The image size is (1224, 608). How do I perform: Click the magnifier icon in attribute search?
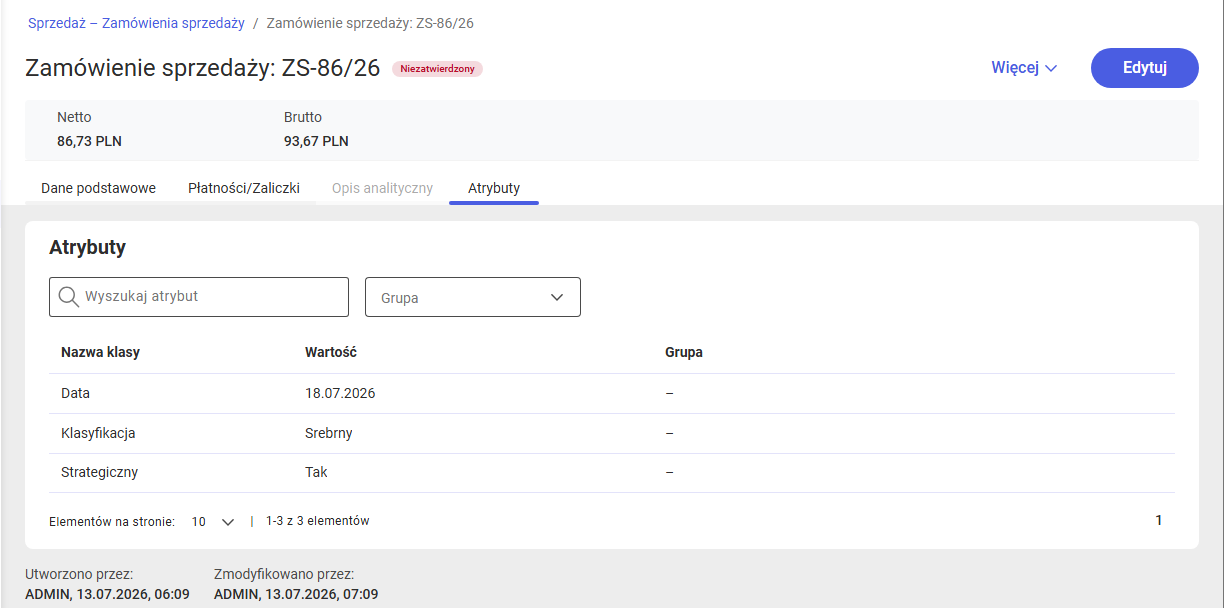click(69, 297)
